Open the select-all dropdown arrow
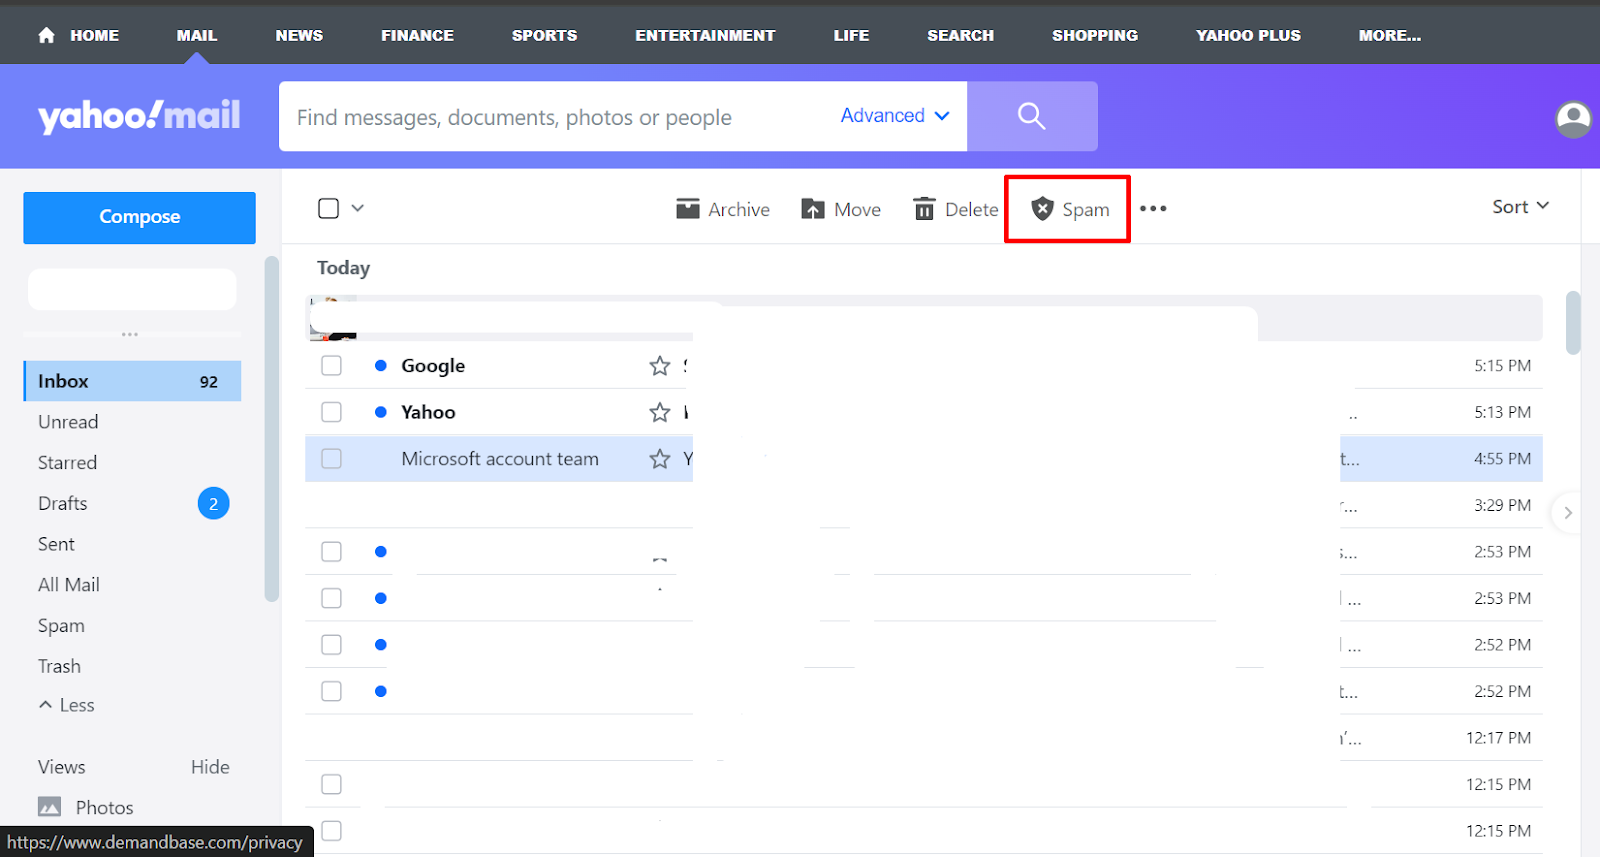The image size is (1600, 857). tap(358, 208)
